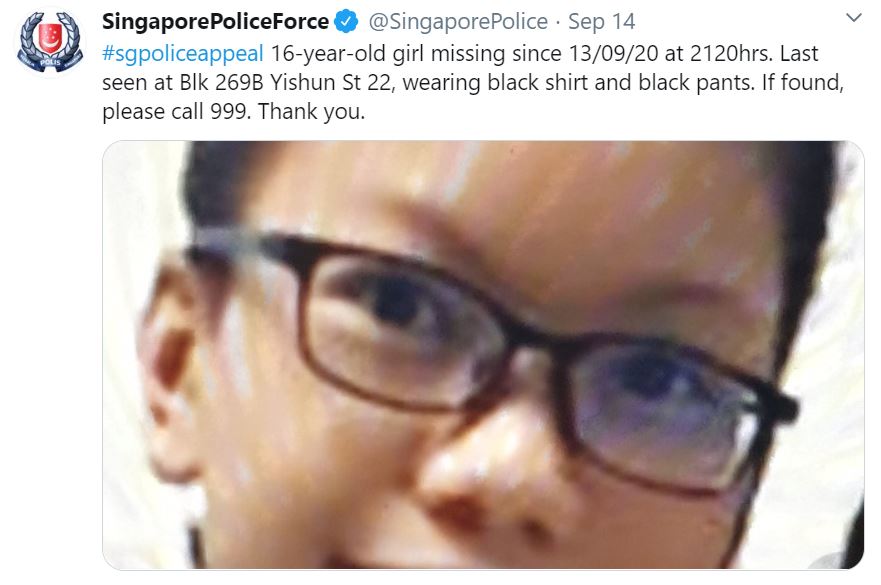The width and height of the screenshot is (881, 585).
Task: Click the blue verified badge checkmark
Action: click(x=346, y=22)
